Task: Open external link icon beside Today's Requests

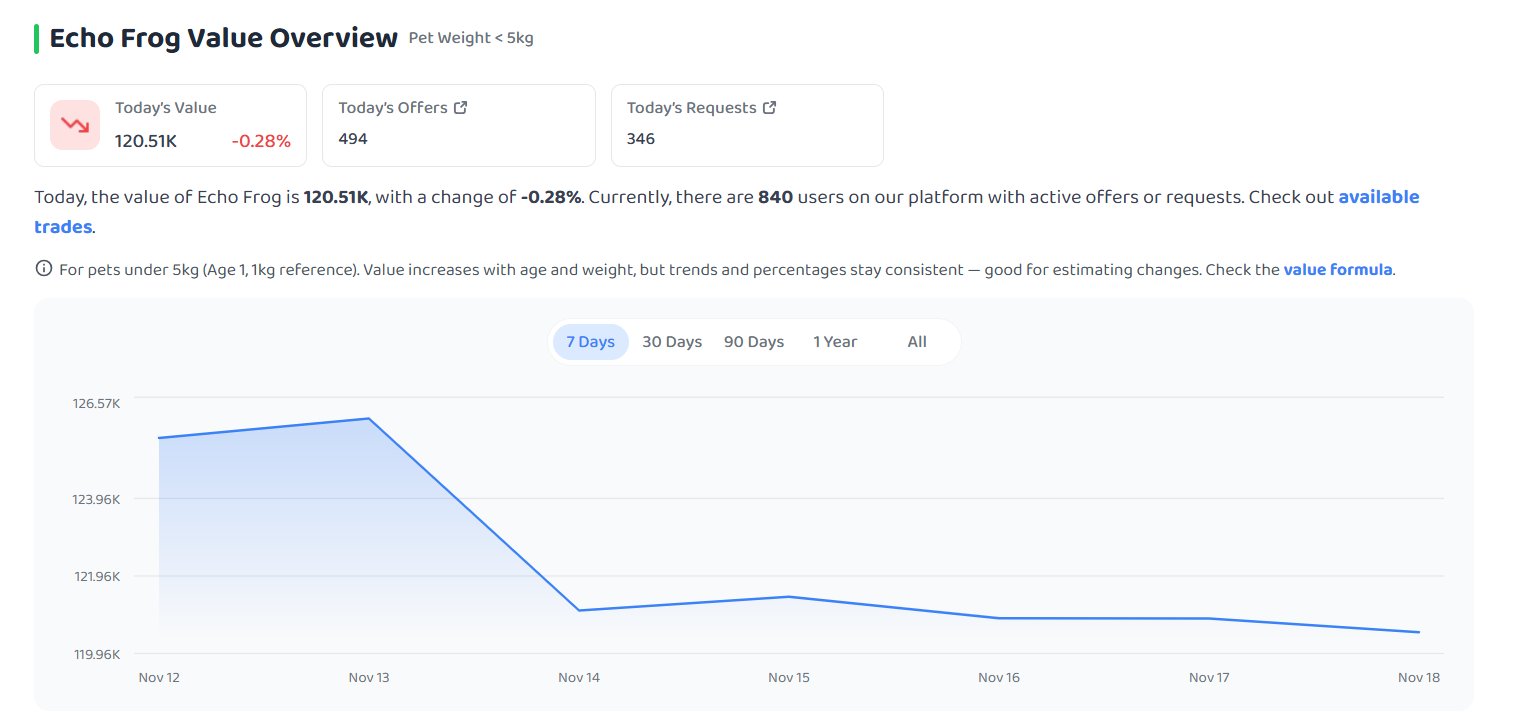Action: (769, 107)
